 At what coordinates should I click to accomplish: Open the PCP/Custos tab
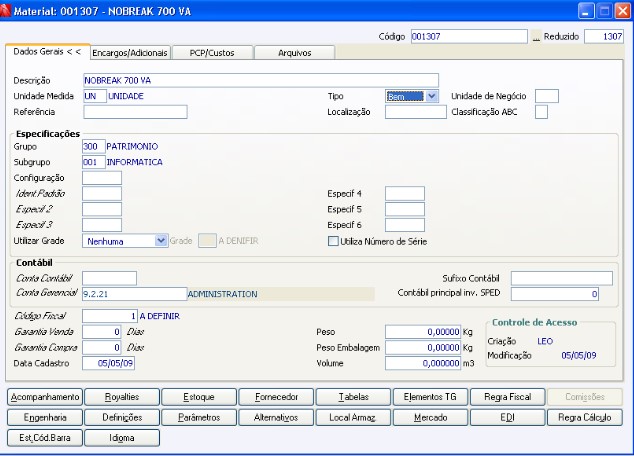point(212,53)
